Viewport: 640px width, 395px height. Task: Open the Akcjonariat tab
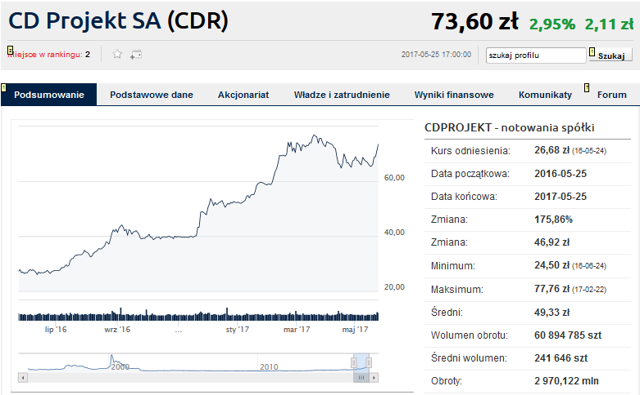(243, 95)
